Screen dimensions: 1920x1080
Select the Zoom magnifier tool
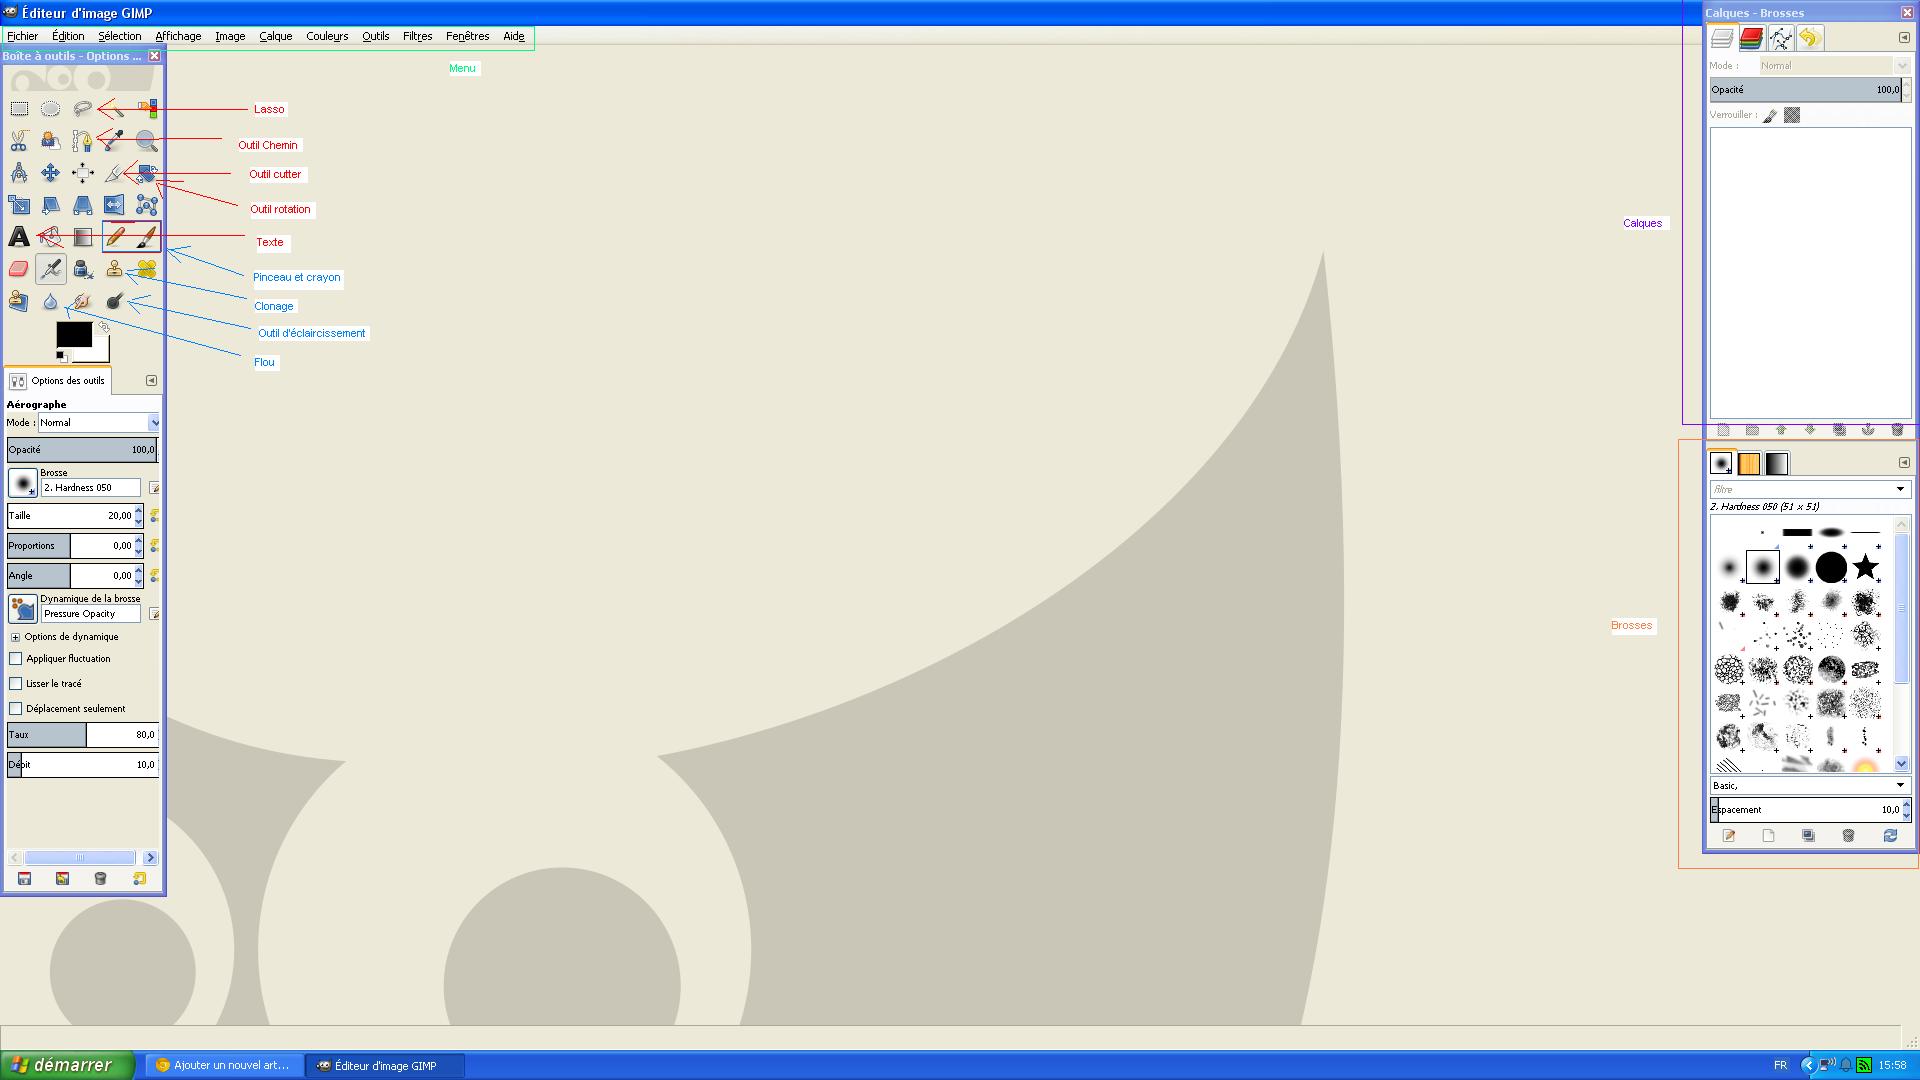click(x=147, y=141)
